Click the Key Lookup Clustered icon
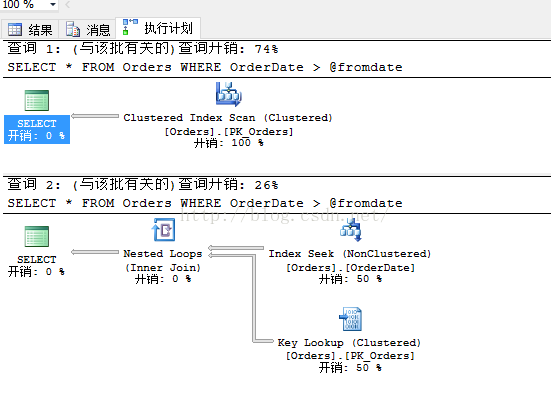 (351, 319)
